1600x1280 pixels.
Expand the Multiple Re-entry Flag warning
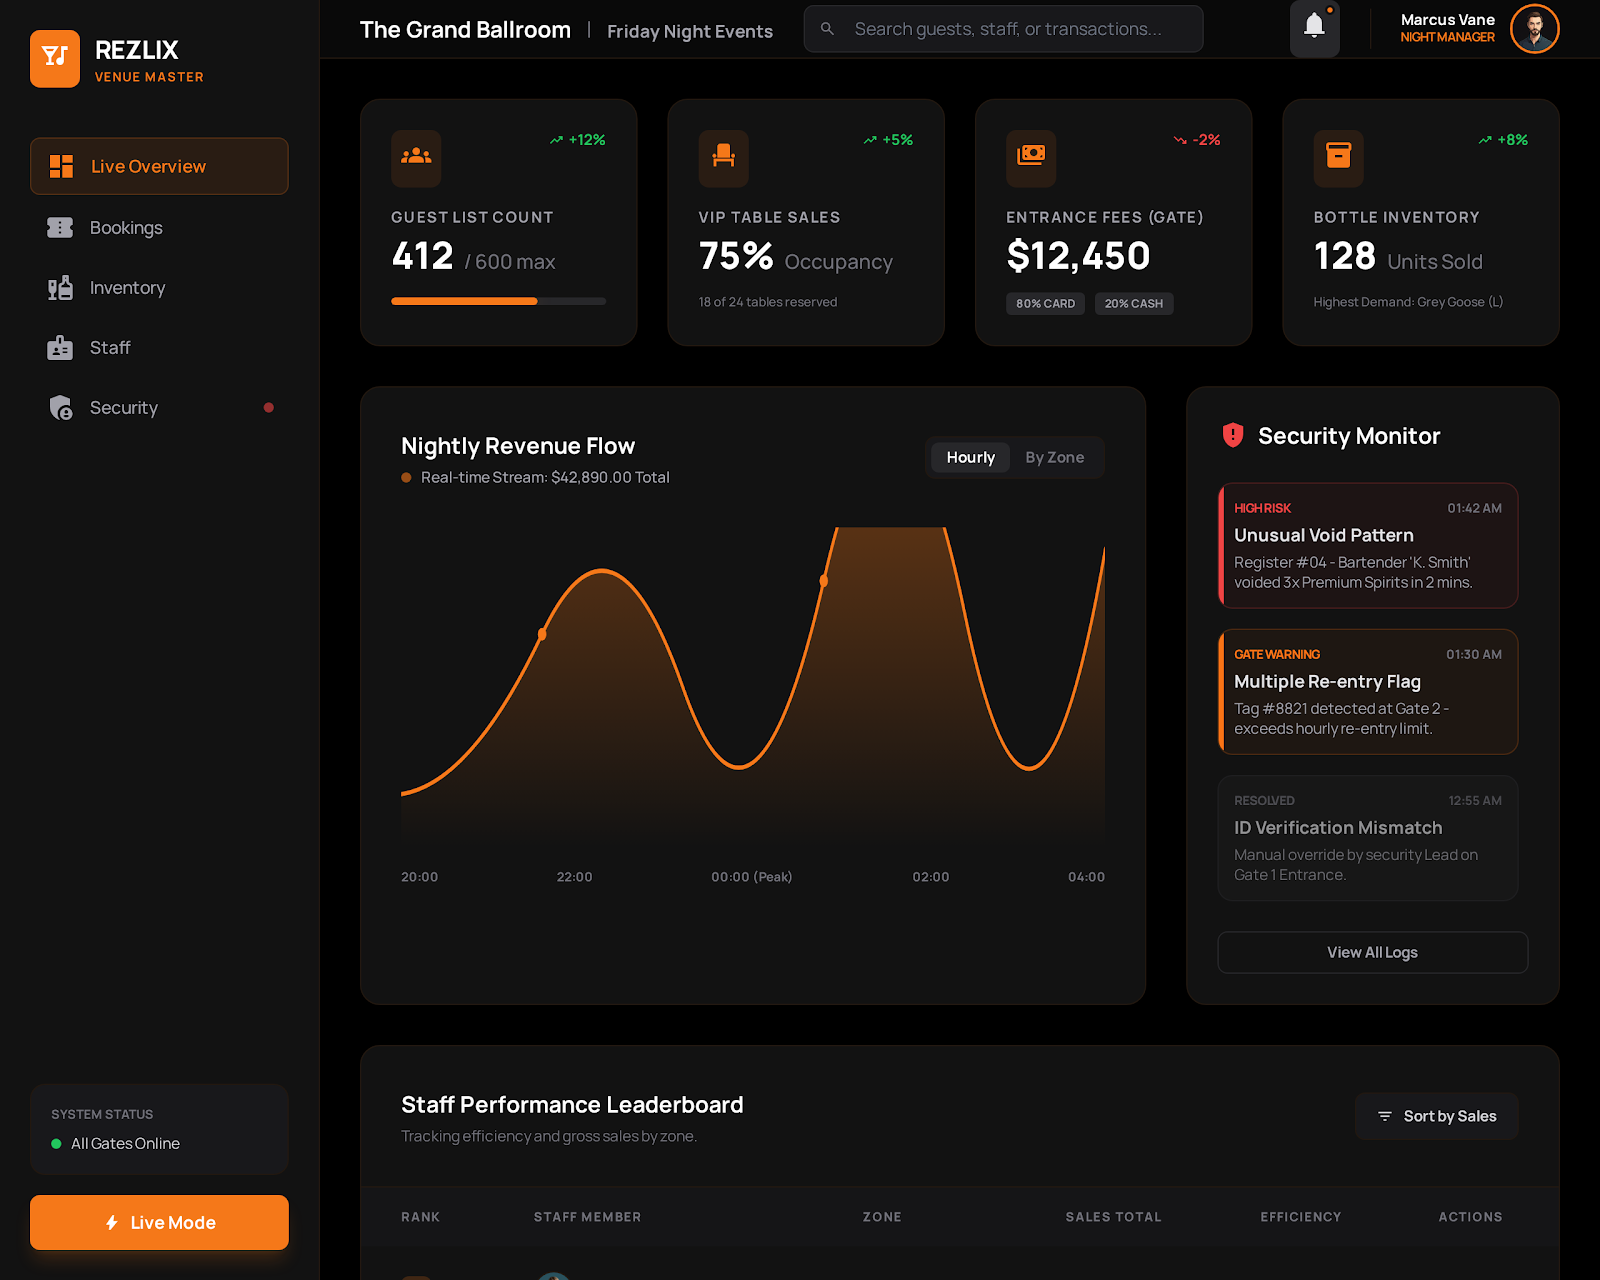tap(1368, 692)
